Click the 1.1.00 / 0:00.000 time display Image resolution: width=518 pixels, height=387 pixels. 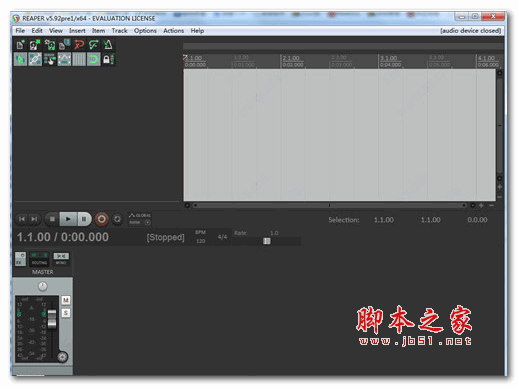63,237
